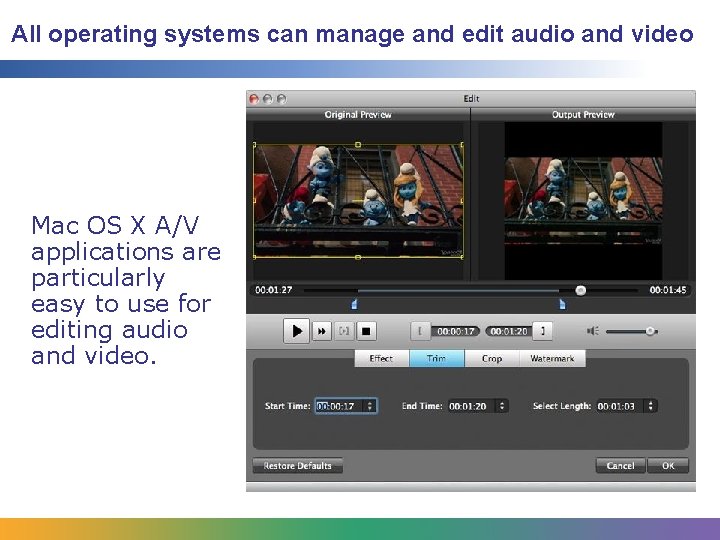The width and height of the screenshot is (720, 540).
Task: Click the Restore Defaults button
Action: pos(298,466)
